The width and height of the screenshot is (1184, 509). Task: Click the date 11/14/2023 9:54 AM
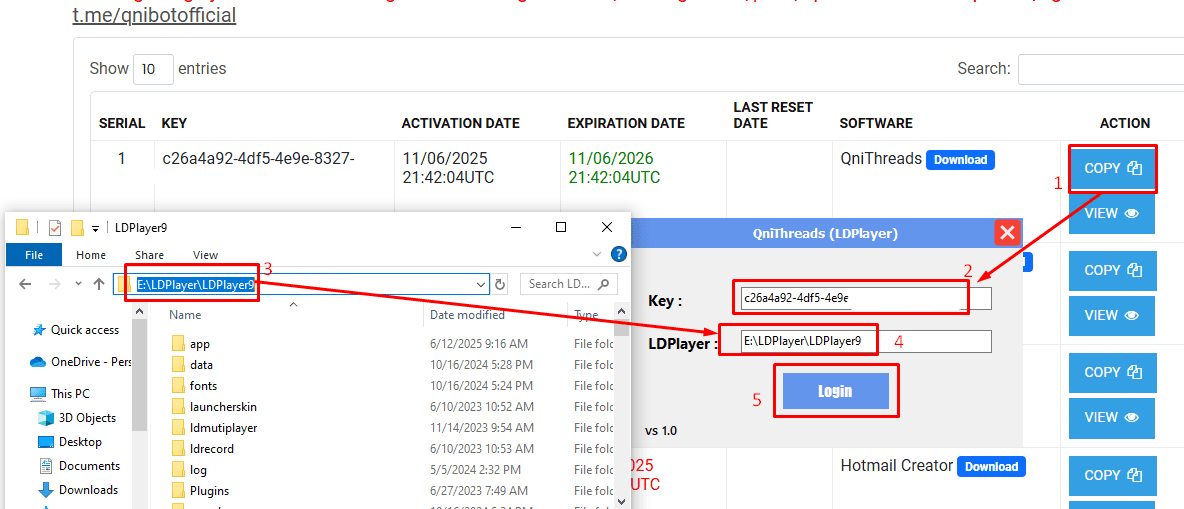482,427
